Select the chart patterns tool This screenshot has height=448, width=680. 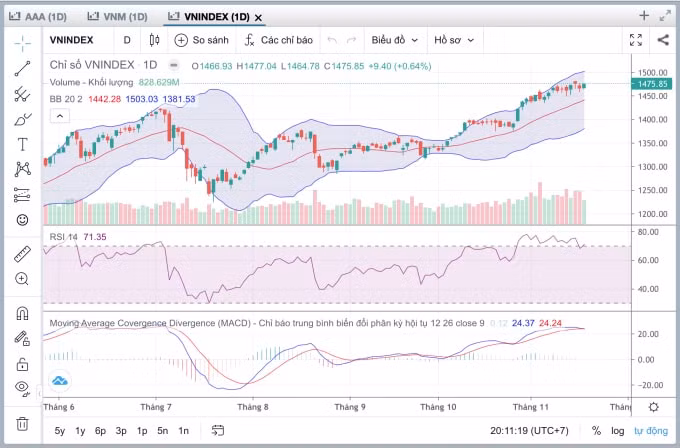pyautogui.click(x=23, y=169)
